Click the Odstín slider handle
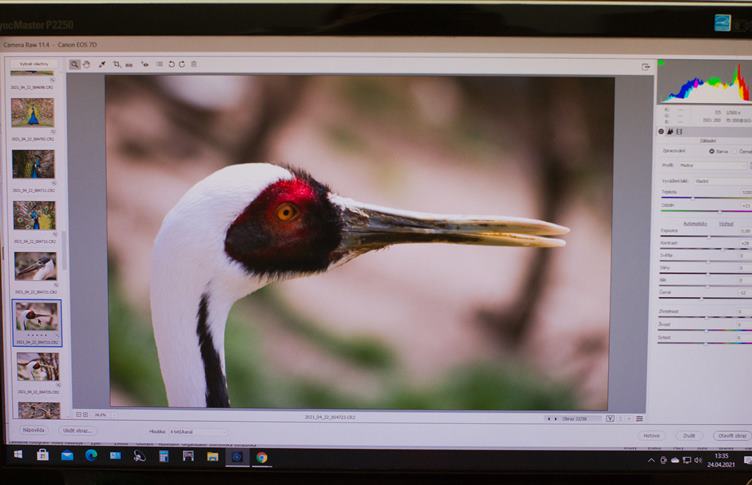Viewport: 752px width, 485px height. 719,211
